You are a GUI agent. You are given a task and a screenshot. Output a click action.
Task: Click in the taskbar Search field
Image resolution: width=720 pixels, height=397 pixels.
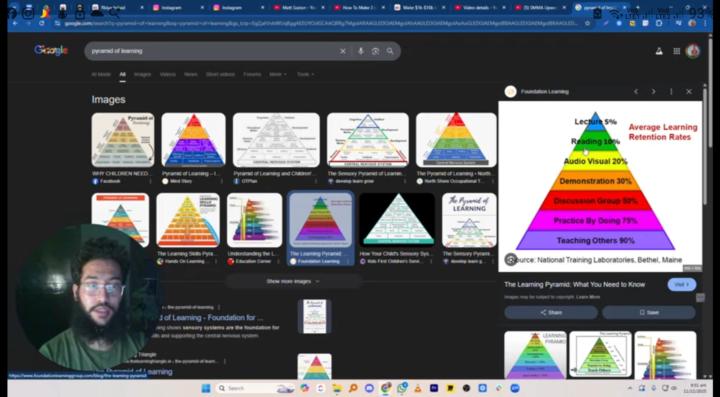click(x=255, y=388)
